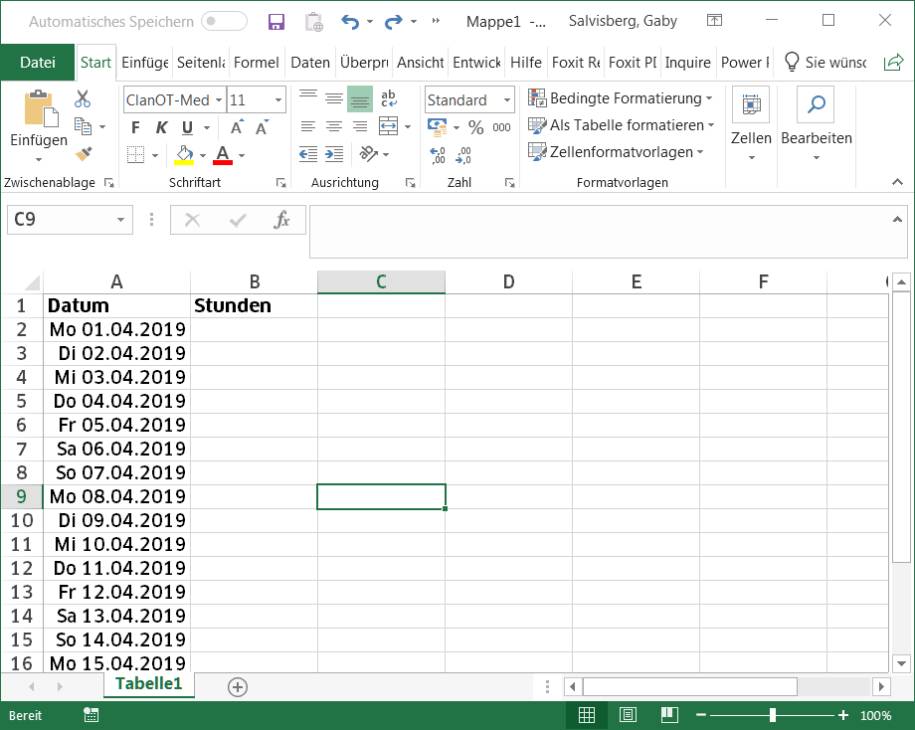
Task: Select the format painter brush icon
Action: point(83,153)
